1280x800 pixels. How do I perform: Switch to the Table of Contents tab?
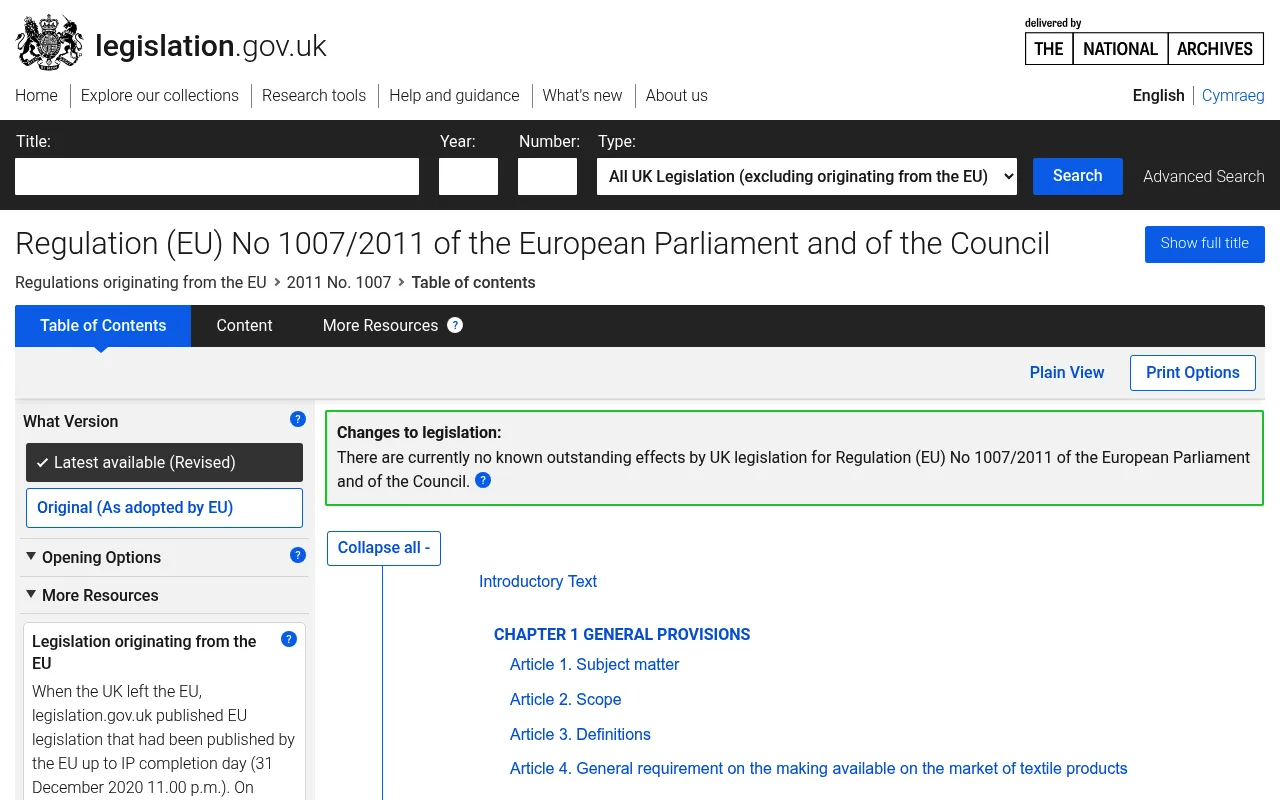[103, 325]
